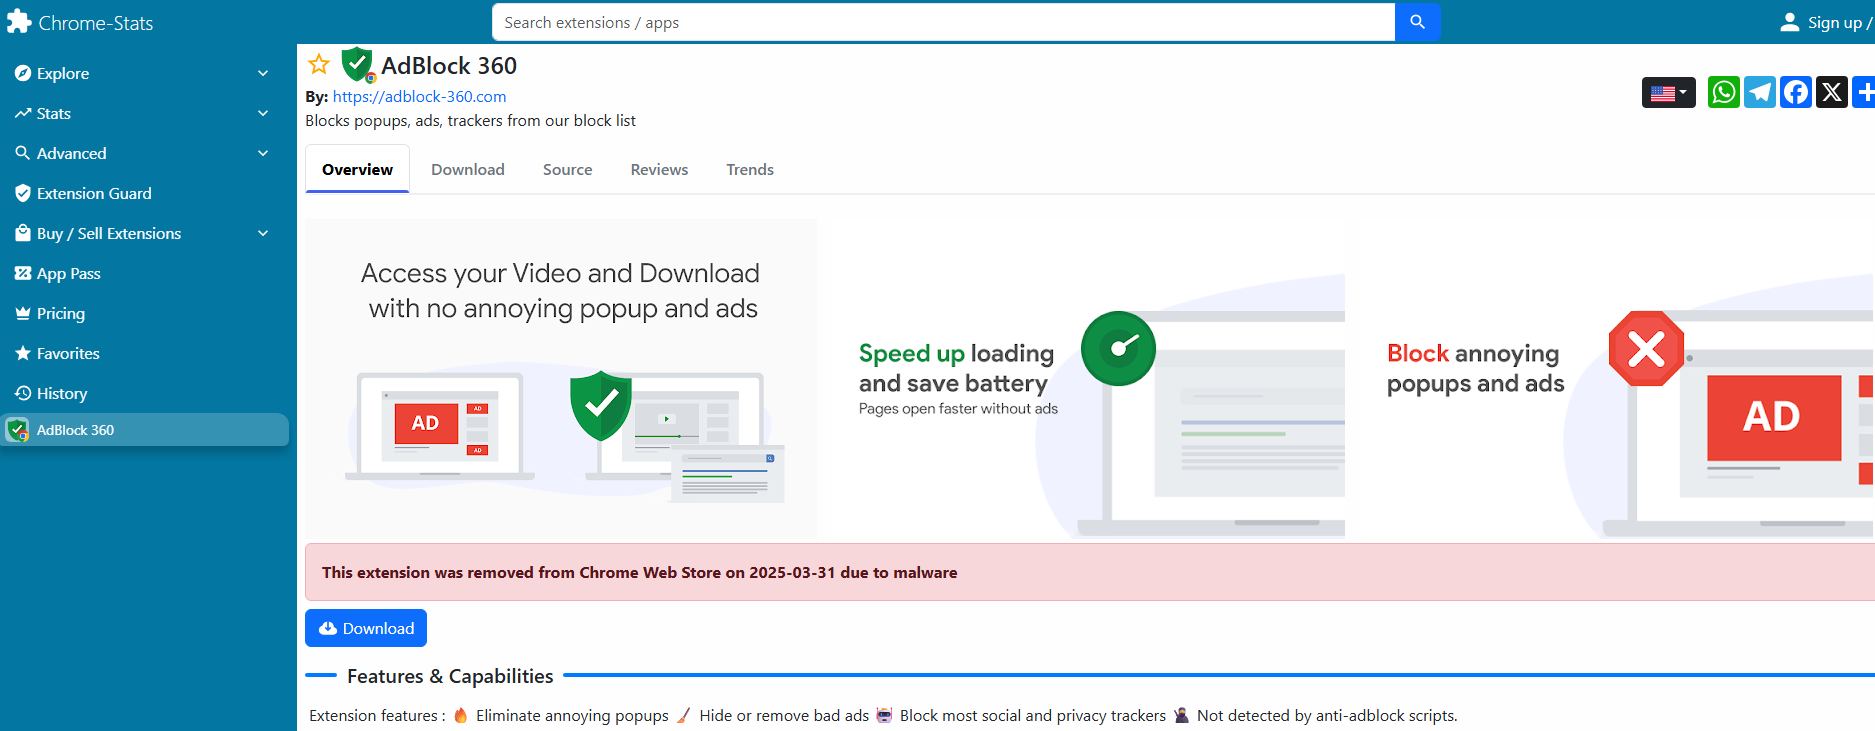Screen dimensions: 1875x731
Task: Click the AdBlock 360 page title
Action: pos(449,65)
